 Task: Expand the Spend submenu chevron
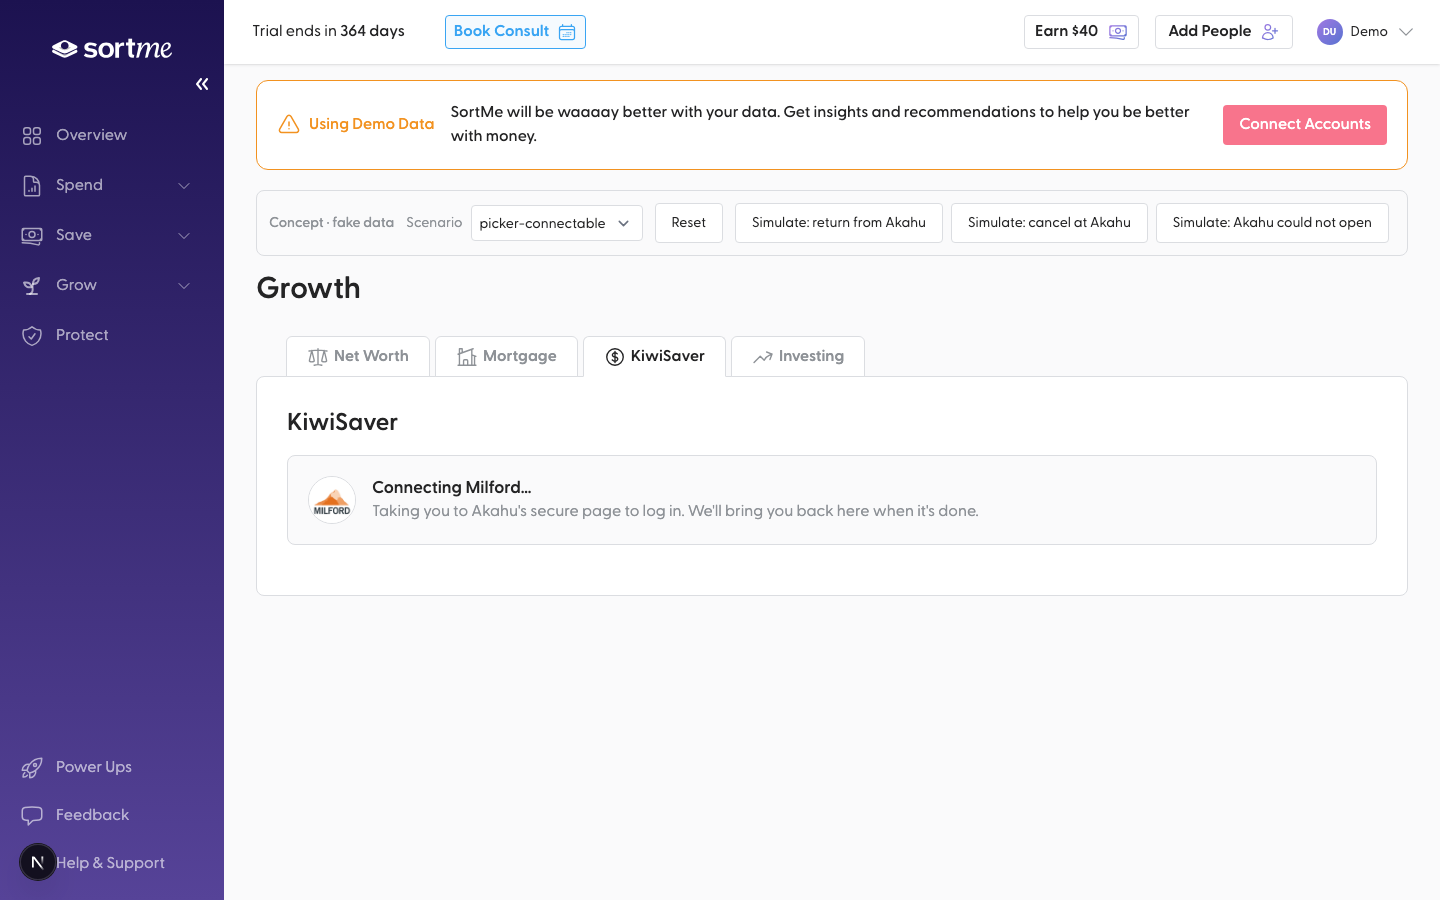pyautogui.click(x=184, y=185)
